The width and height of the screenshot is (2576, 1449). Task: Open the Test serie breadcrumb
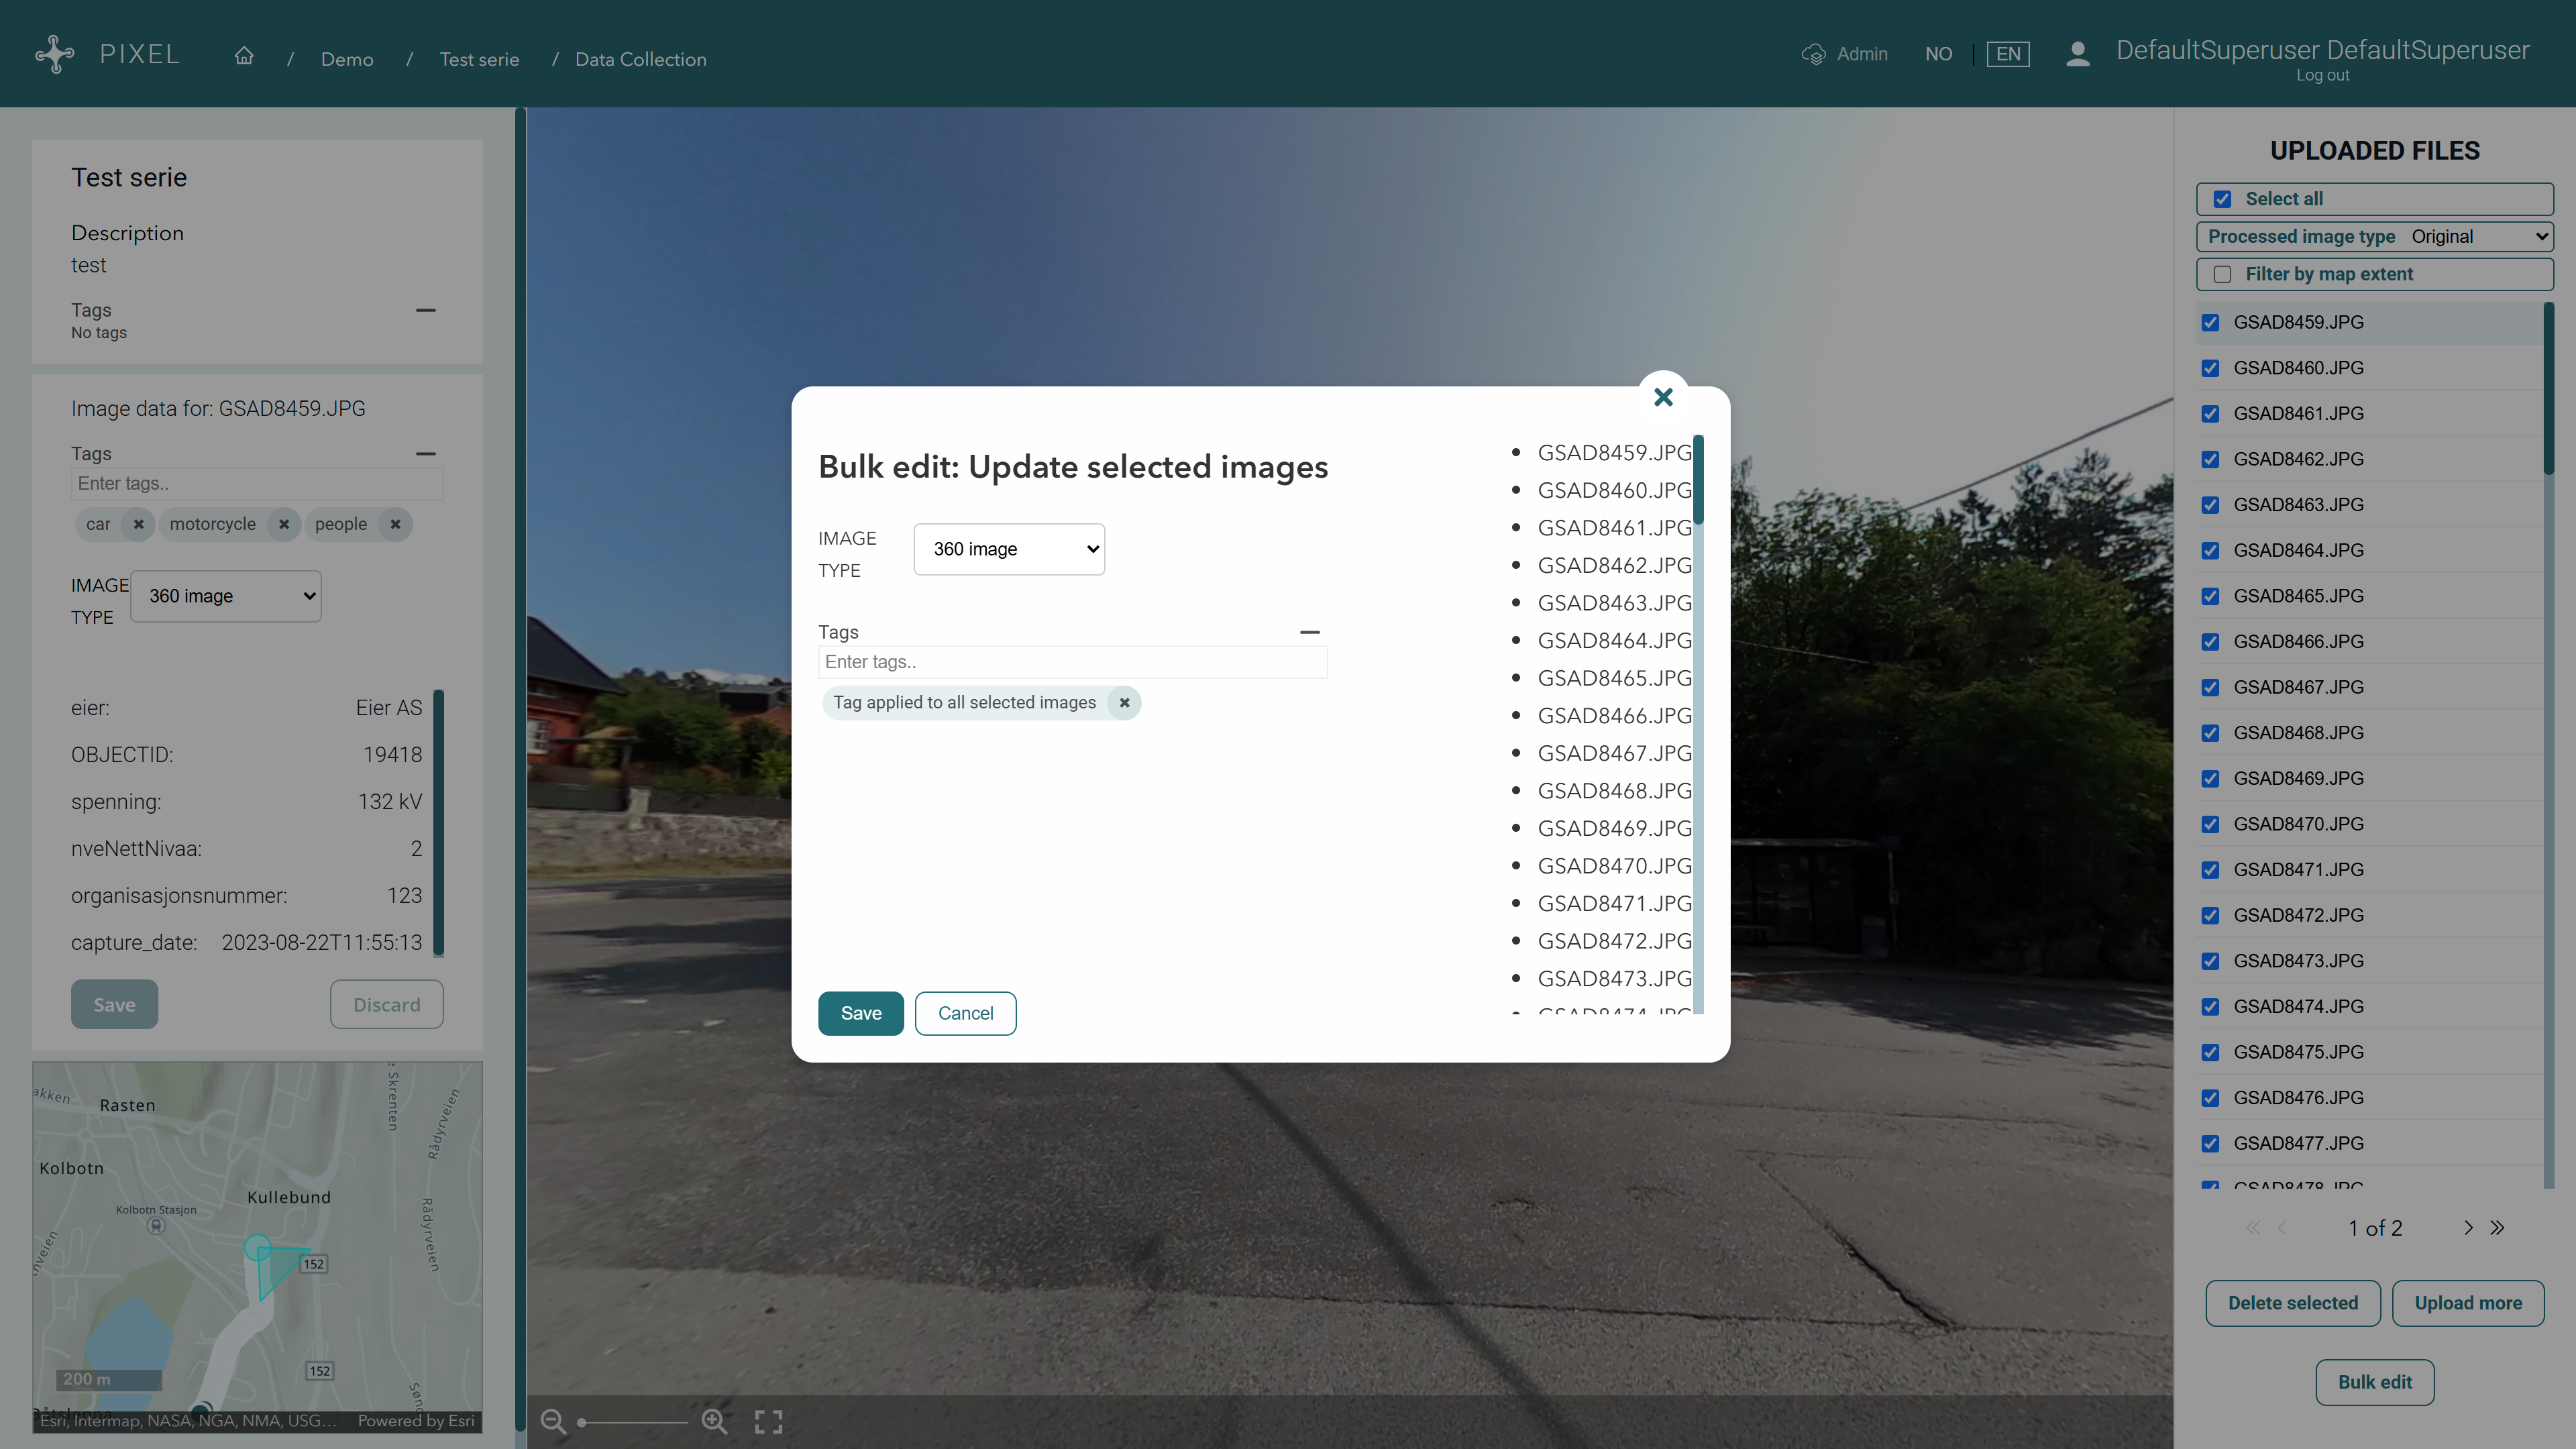pyautogui.click(x=479, y=59)
